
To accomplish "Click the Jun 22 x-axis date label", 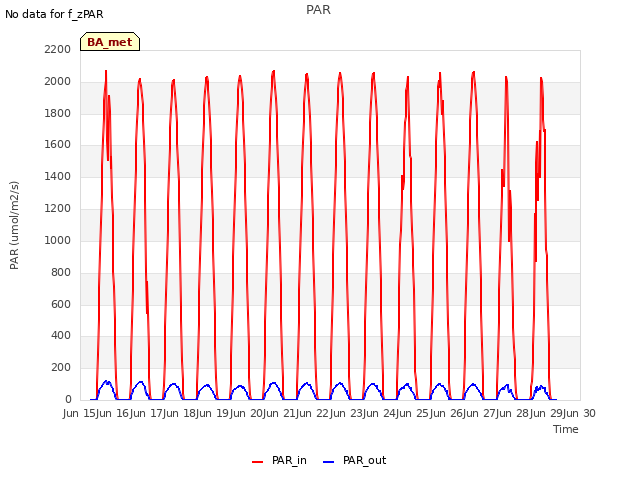I will point(314,413).
